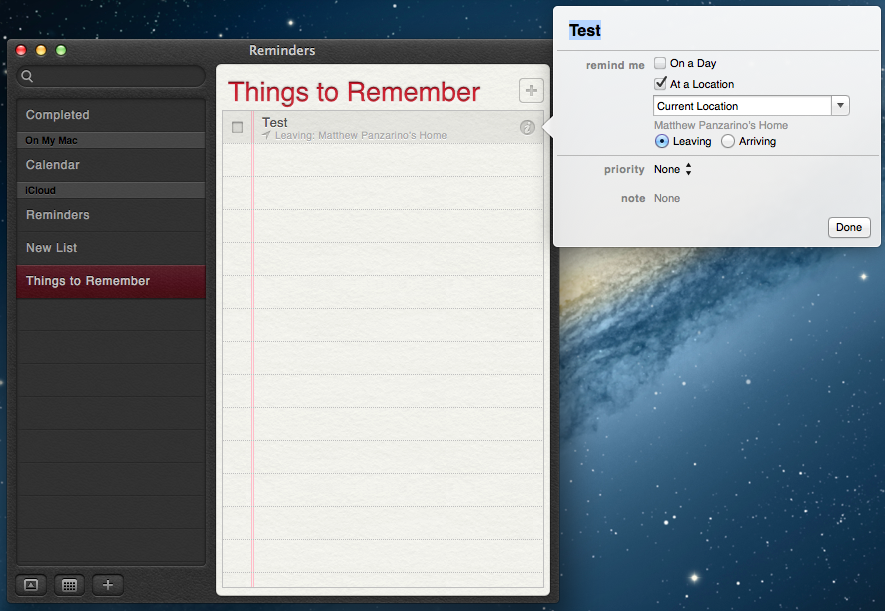The width and height of the screenshot is (885, 611).
Task: Click Leaving: Matthew Panzarino's Home subtitle
Action: tap(361, 135)
